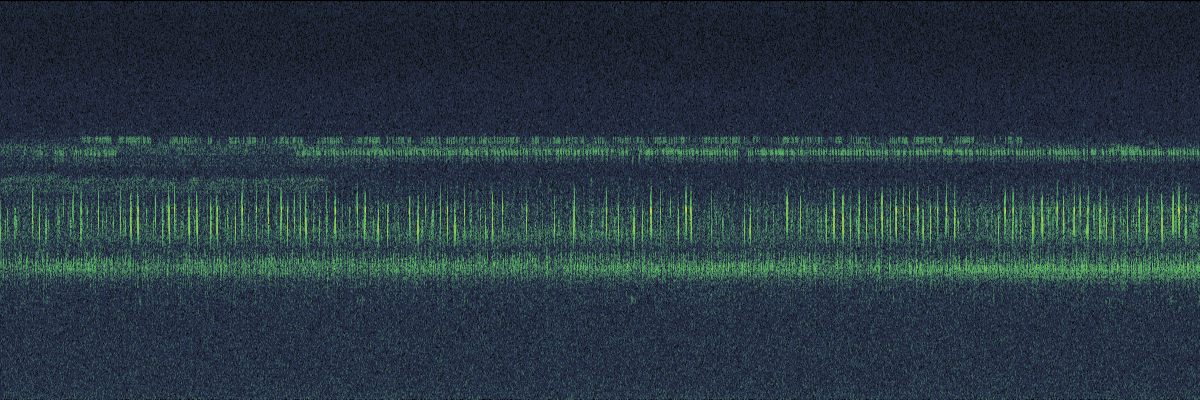Click the dark gap between upper bands and spikes

tap(600, 172)
